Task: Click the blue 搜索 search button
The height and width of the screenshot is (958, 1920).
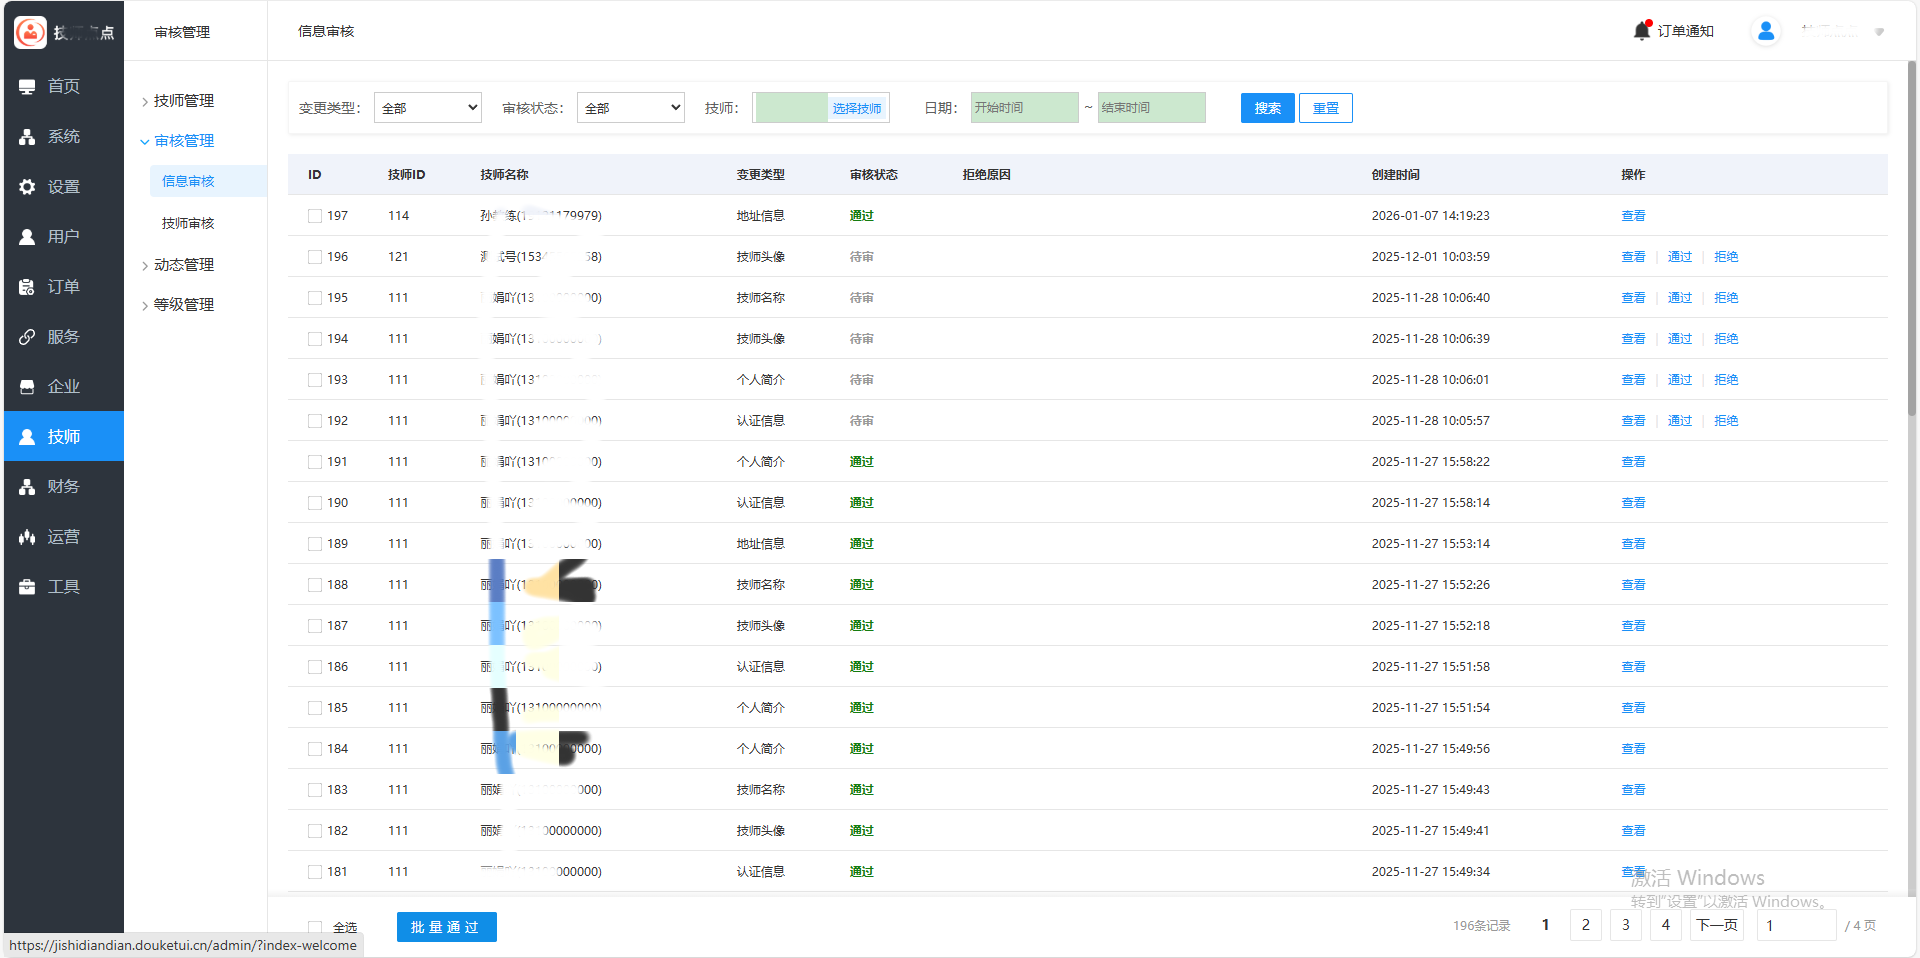Action: 1267,108
